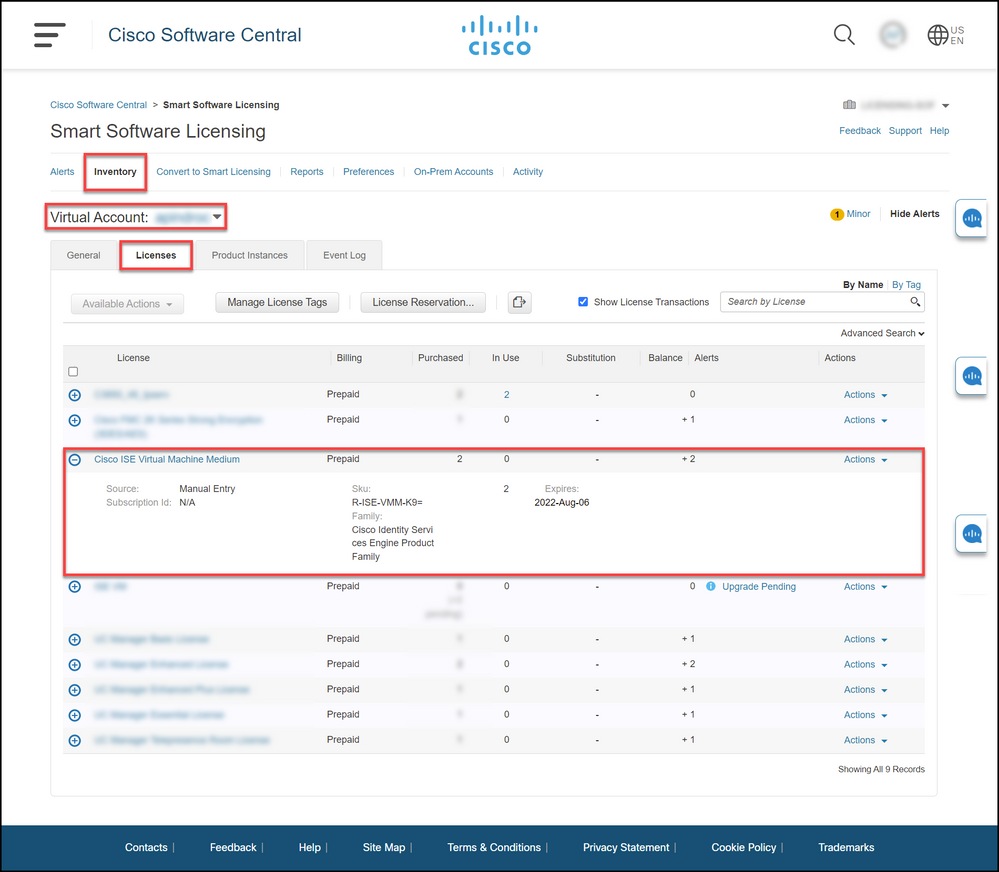
Task: Click the magnifier in Search by License
Action: 915,301
